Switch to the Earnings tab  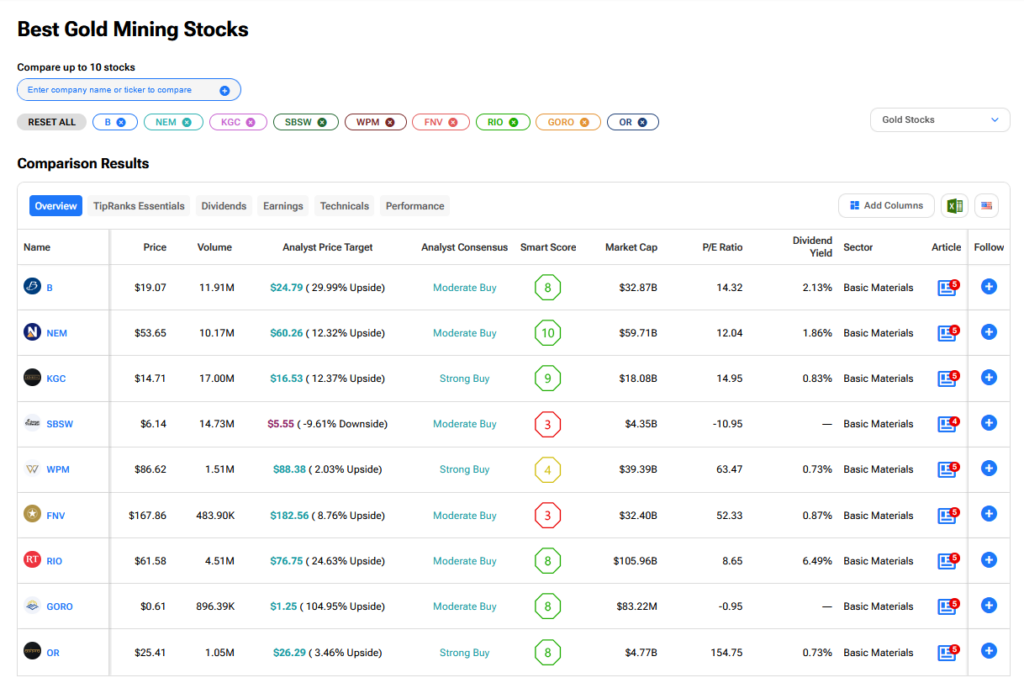click(283, 206)
